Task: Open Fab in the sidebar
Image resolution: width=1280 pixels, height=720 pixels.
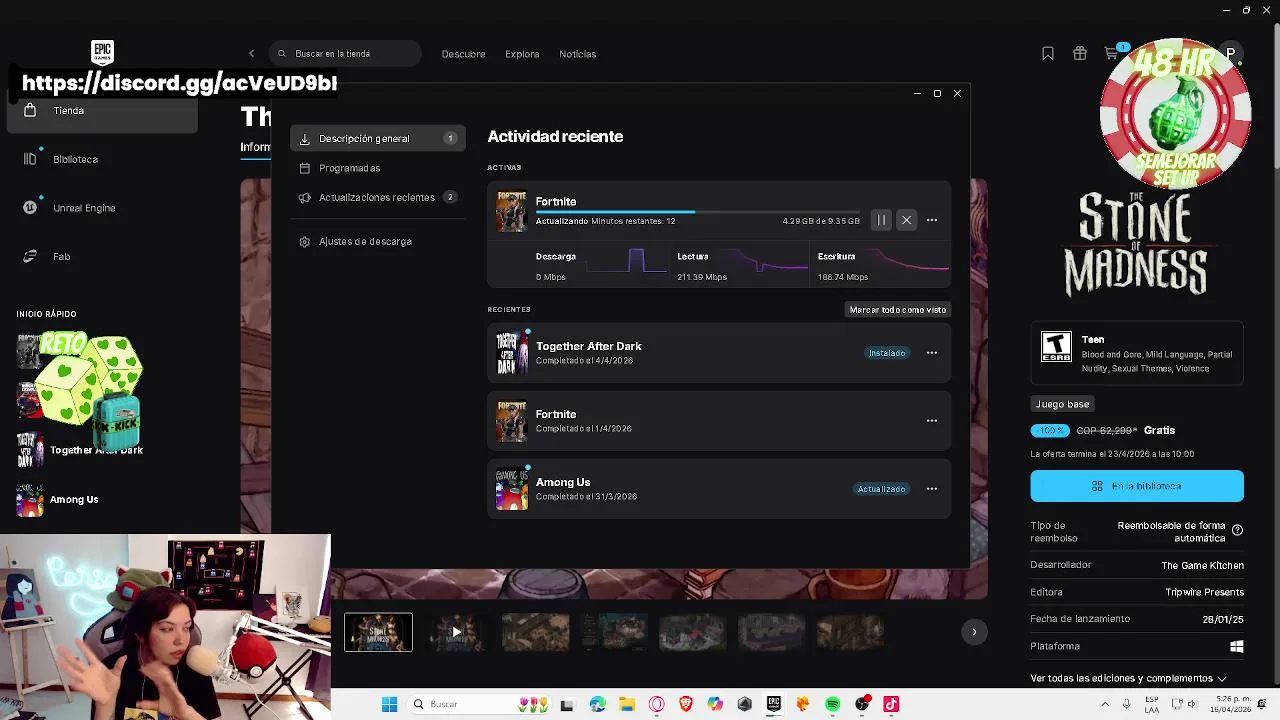Action: point(102,257)
